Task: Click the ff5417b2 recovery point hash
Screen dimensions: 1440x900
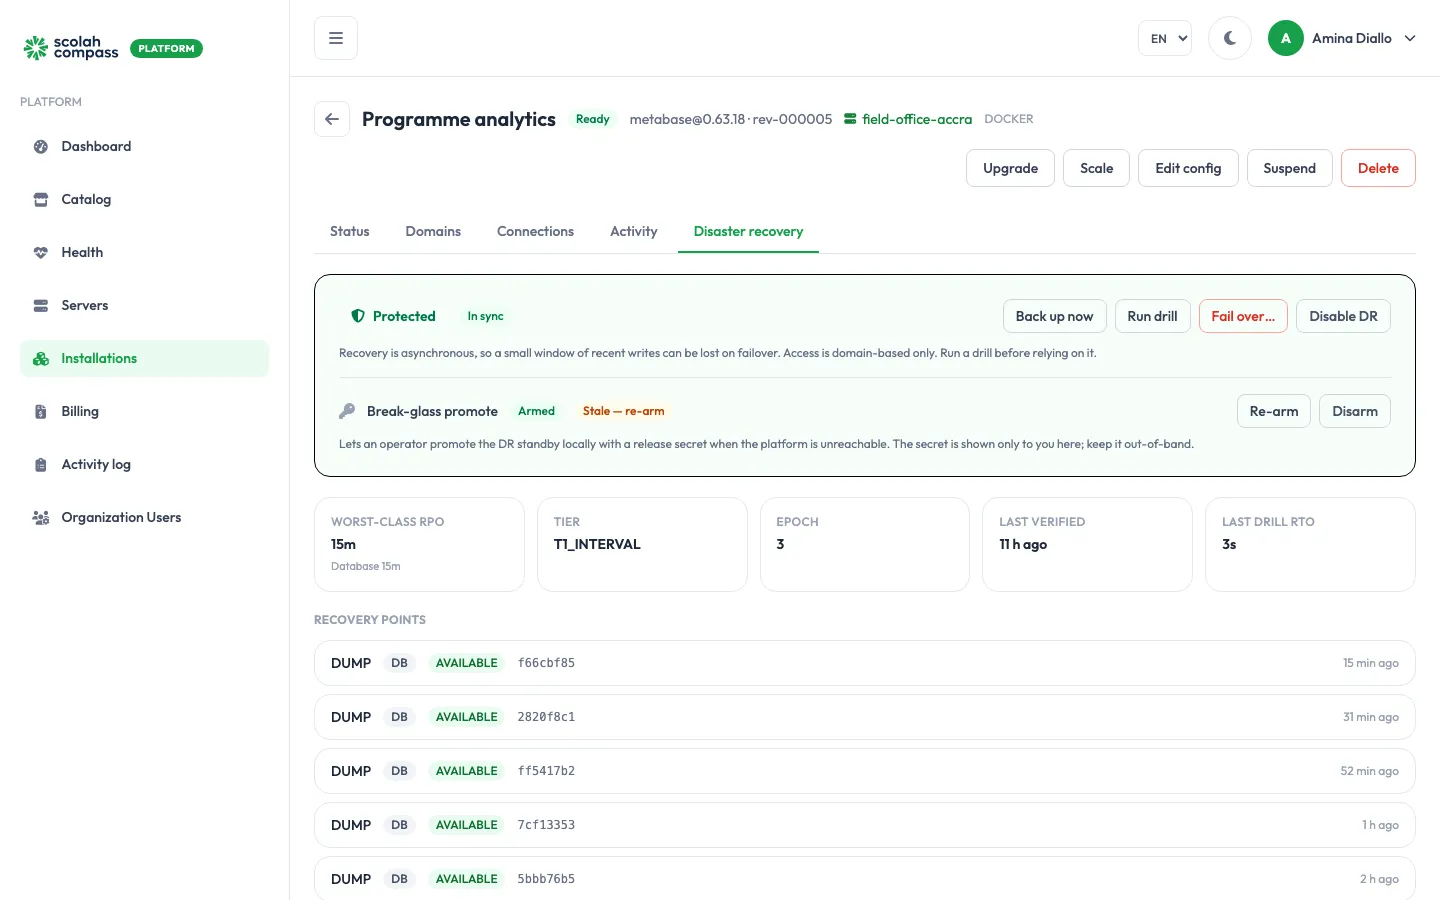Action: click(x=546, y=771)
